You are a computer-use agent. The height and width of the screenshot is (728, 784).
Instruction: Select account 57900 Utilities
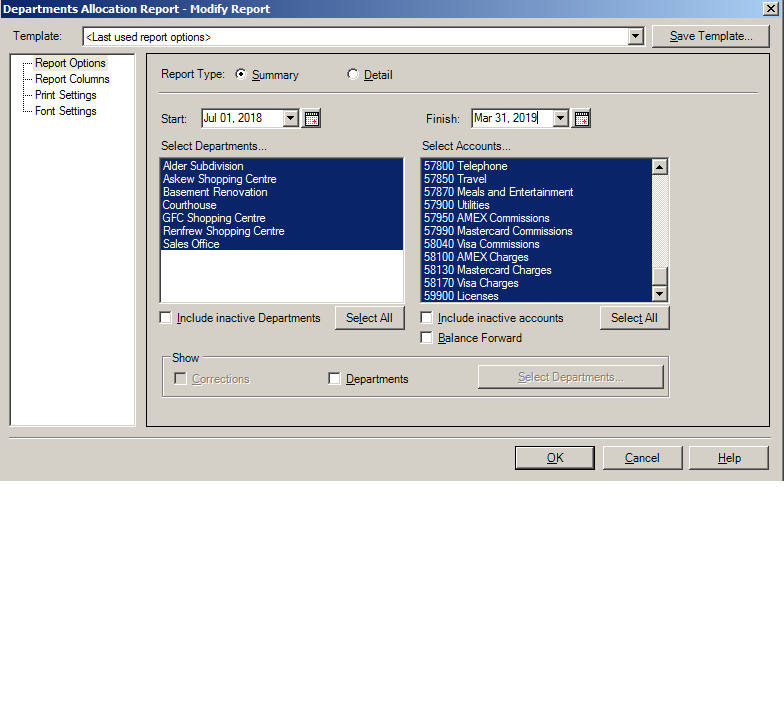click(x=537, y=205)
